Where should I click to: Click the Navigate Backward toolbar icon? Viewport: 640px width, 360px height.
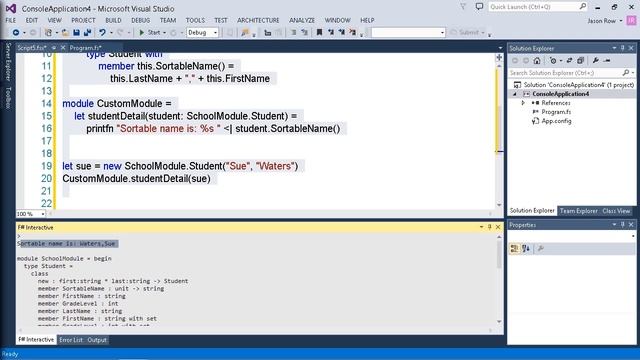tap(16, 32)
